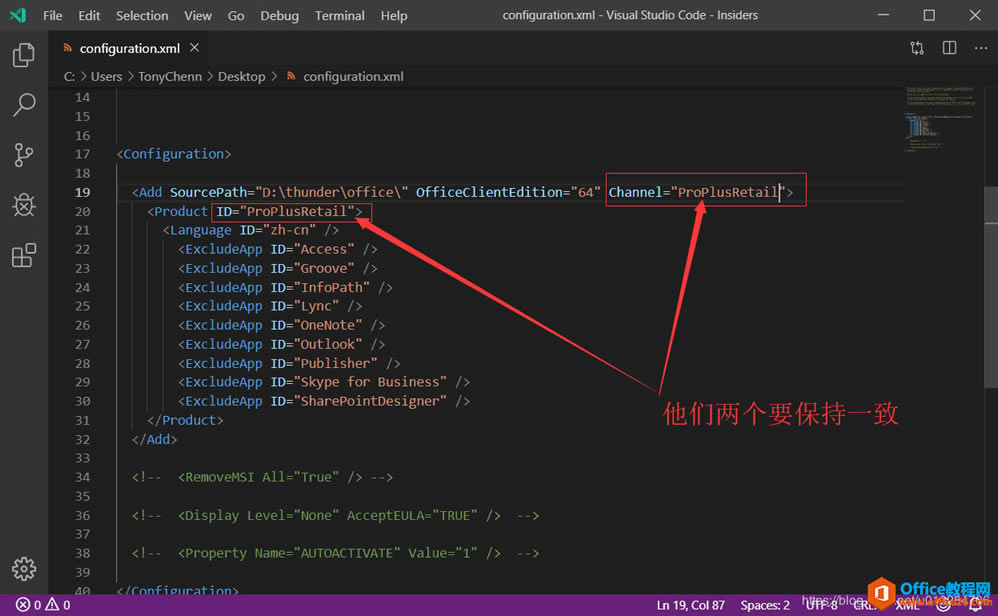The image size is (998, 616).
Task: Open the Selection menu
Action: [142, 15]
